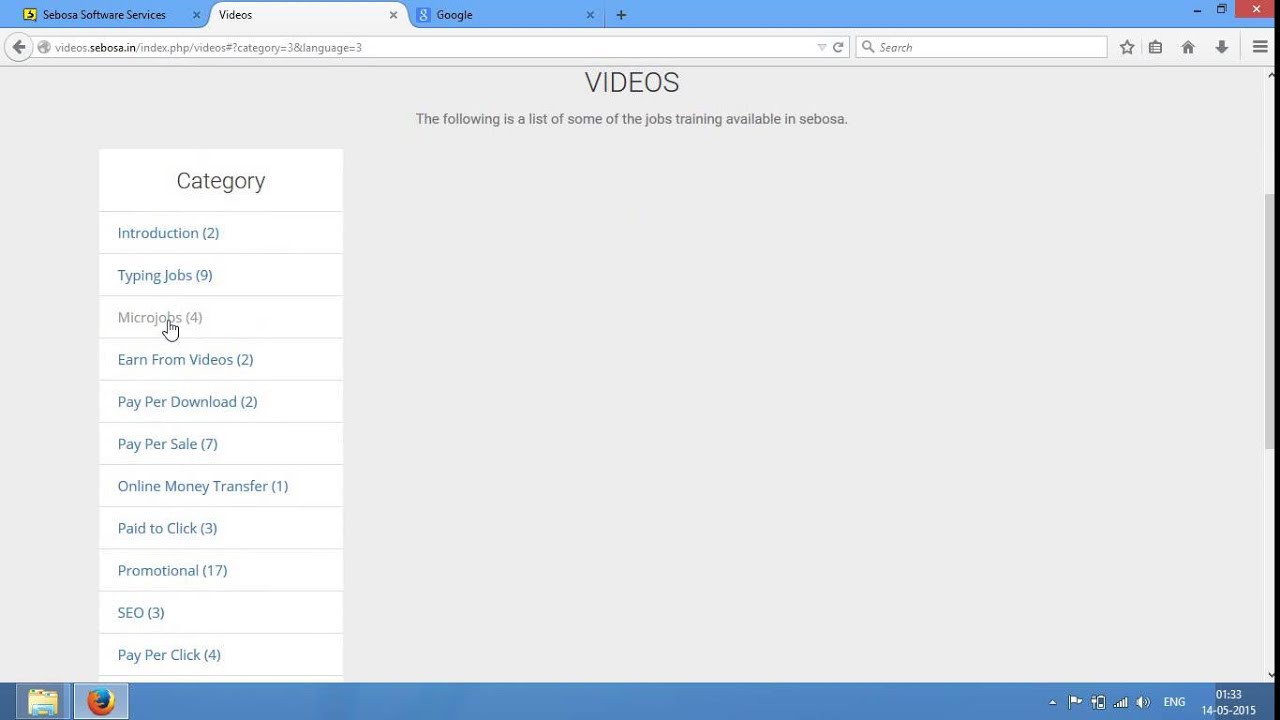Open the Pay Per Click (4) category
Viewport: 1280px width, 720px height.
(169, 655)
